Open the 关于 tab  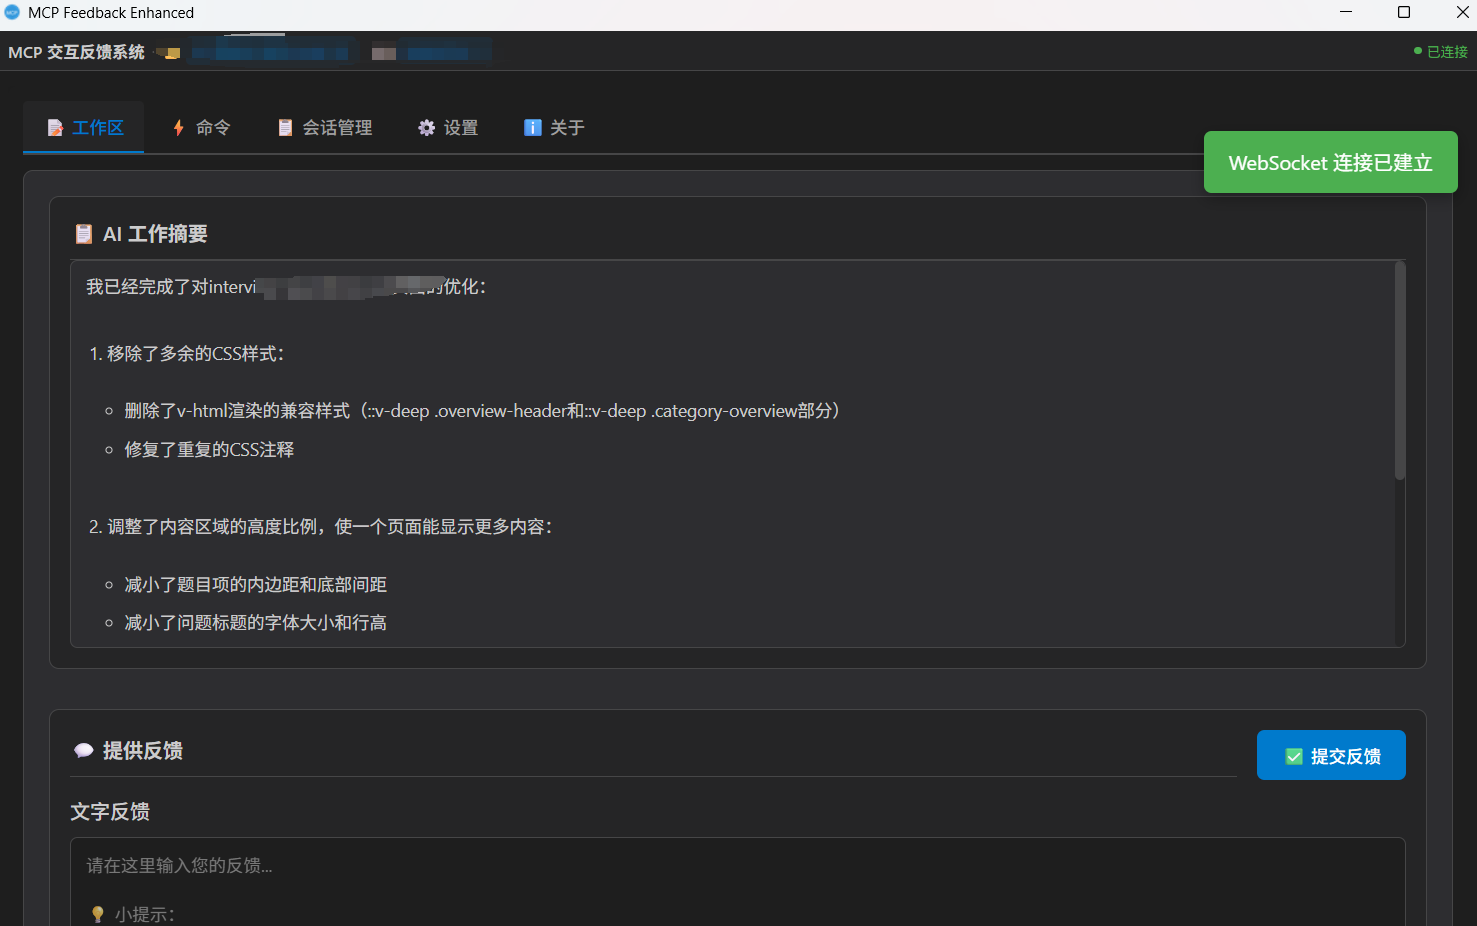(x=553, y=127)
